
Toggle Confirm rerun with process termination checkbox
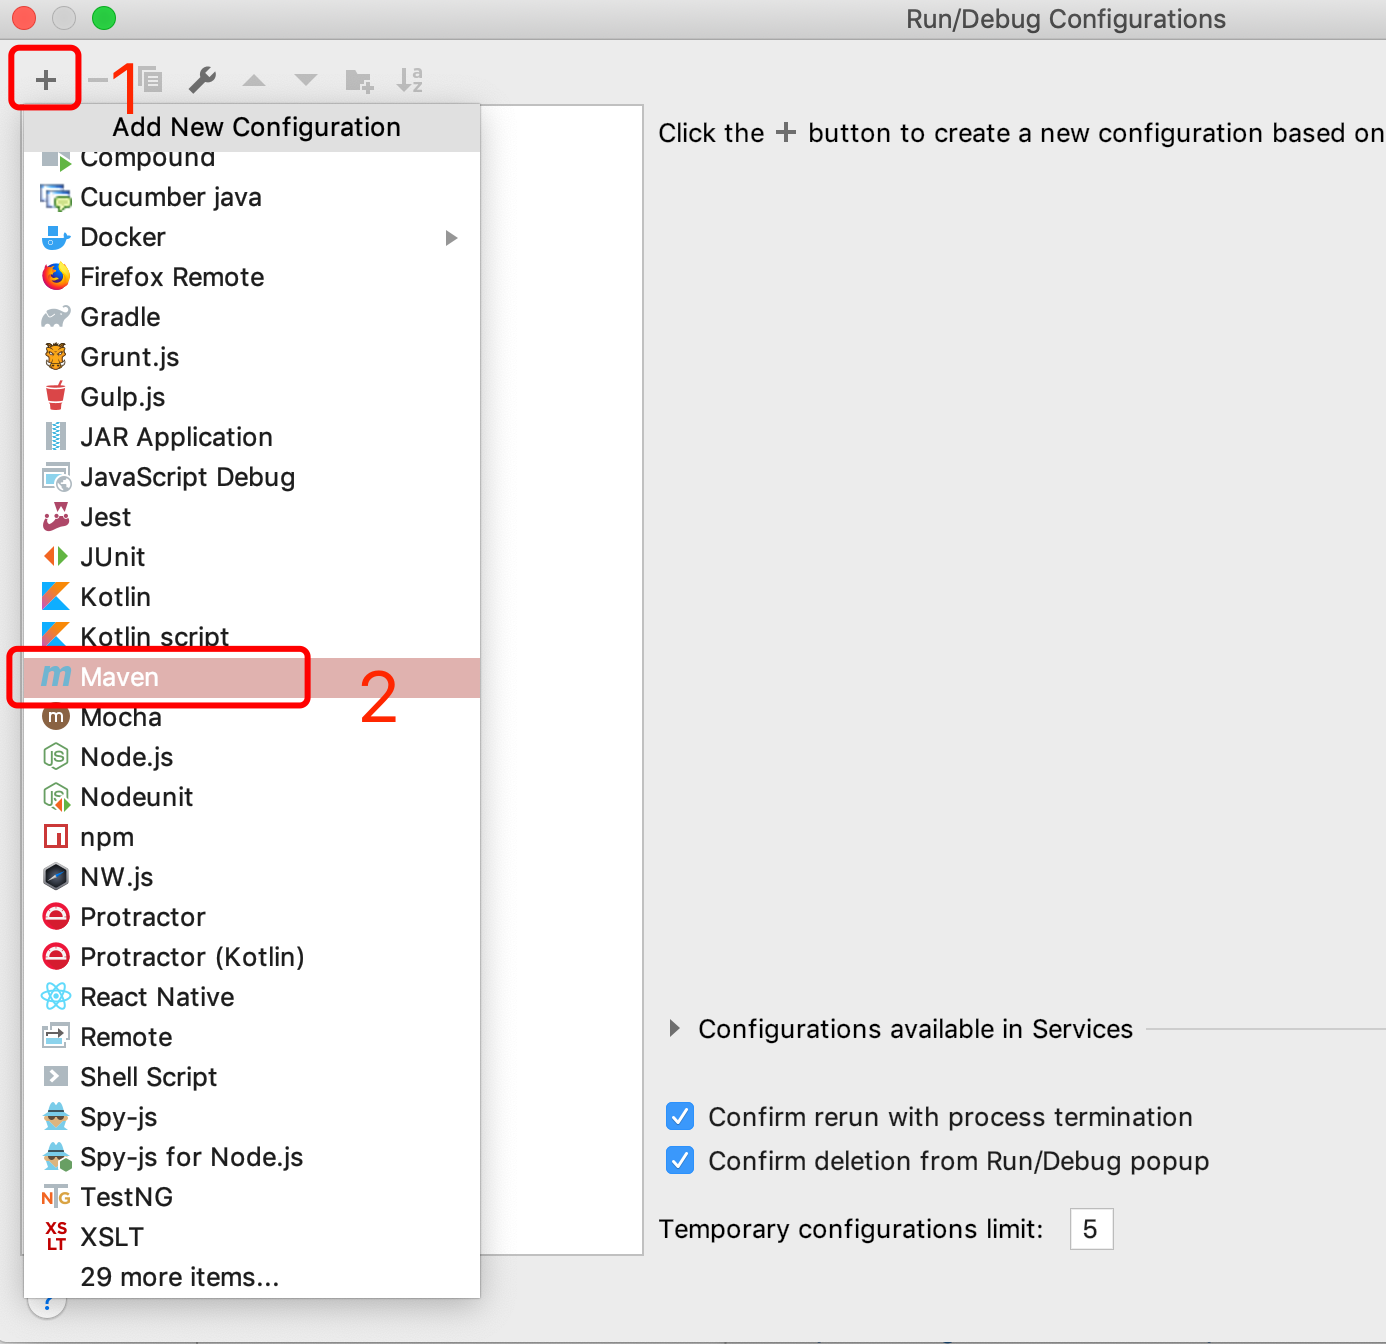pyautogui.click(x=680, y=1116)
